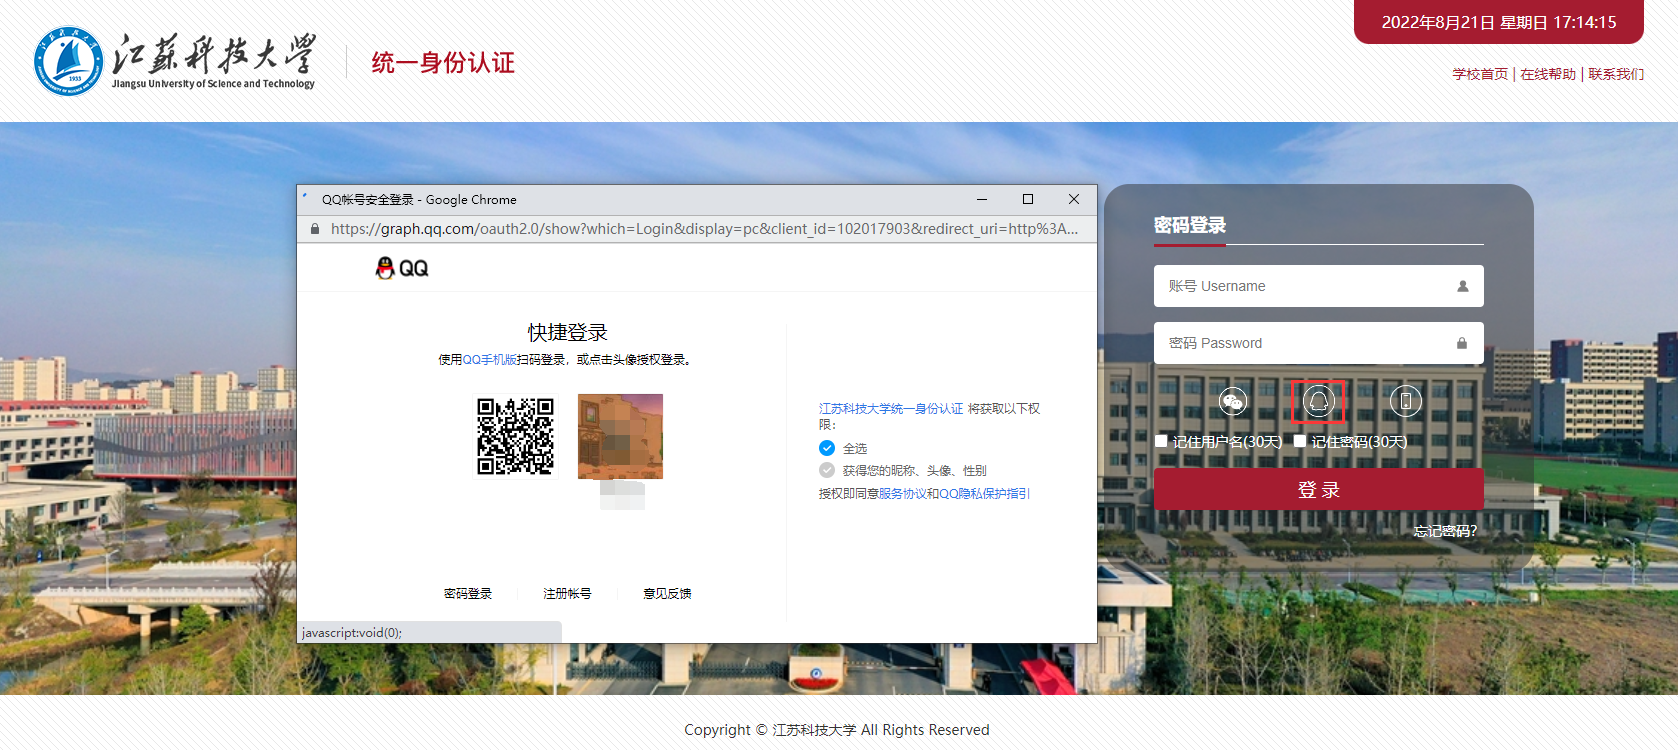The height and width of the screenshot is (750, 1678).
Task: Focus the 密码 Password input field
Action: coord(1319,343)
